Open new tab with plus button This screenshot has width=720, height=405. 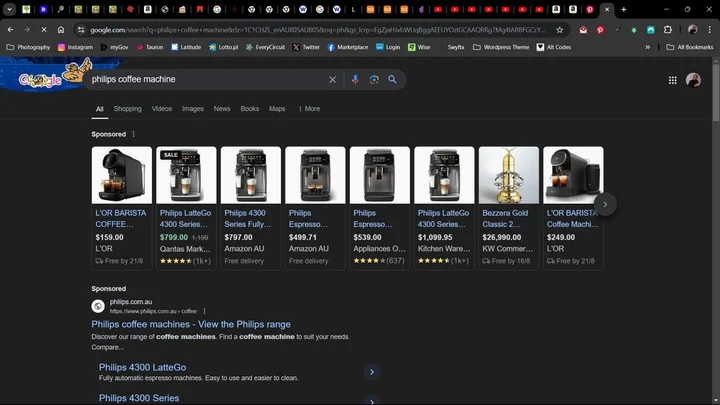pos(624,9)
